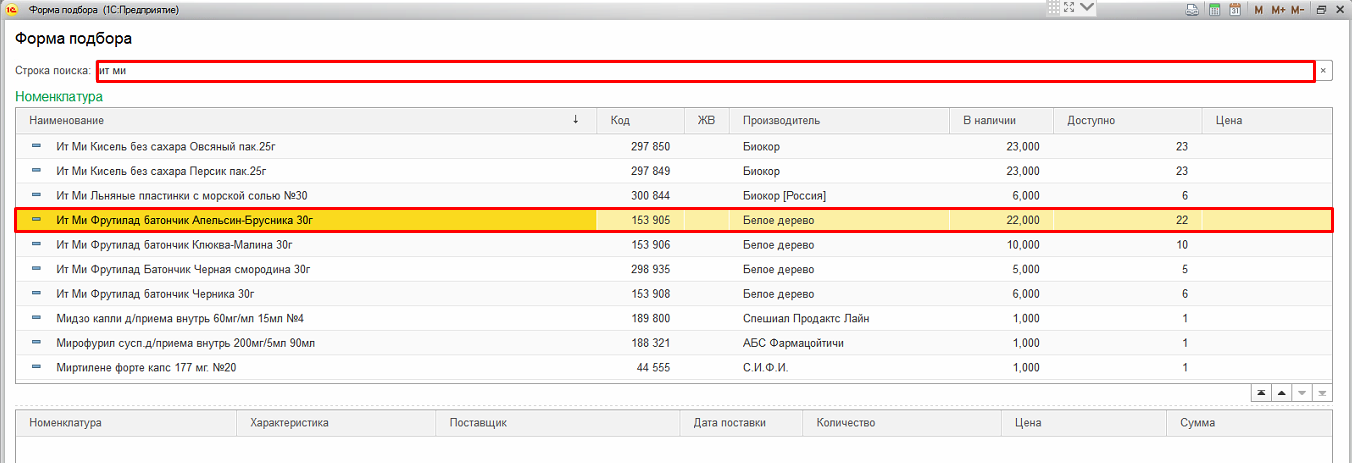Open the calendar icon showing 31
This screenshot has height=463, width=1352.
(x=1235, y=9)
